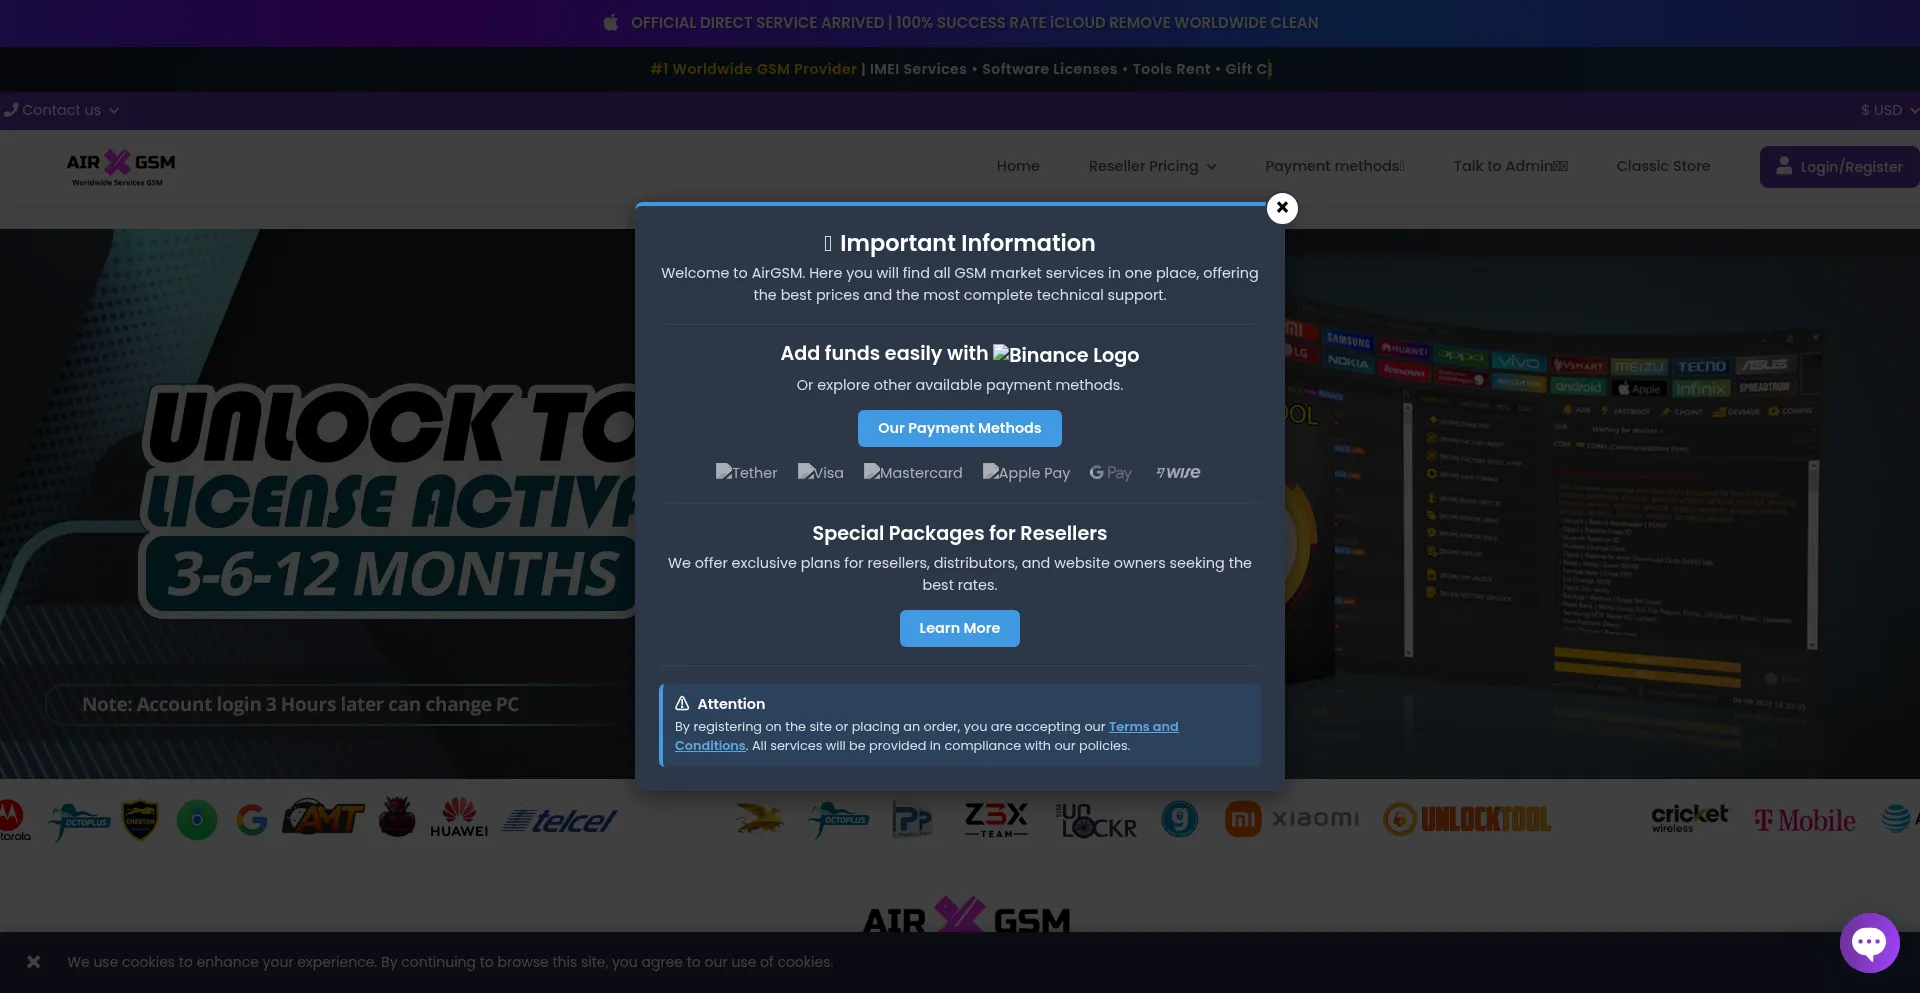1920x993 pixels.
Task: Click the SIM Unlockr logo
Action: click(x=1097, y=820)
